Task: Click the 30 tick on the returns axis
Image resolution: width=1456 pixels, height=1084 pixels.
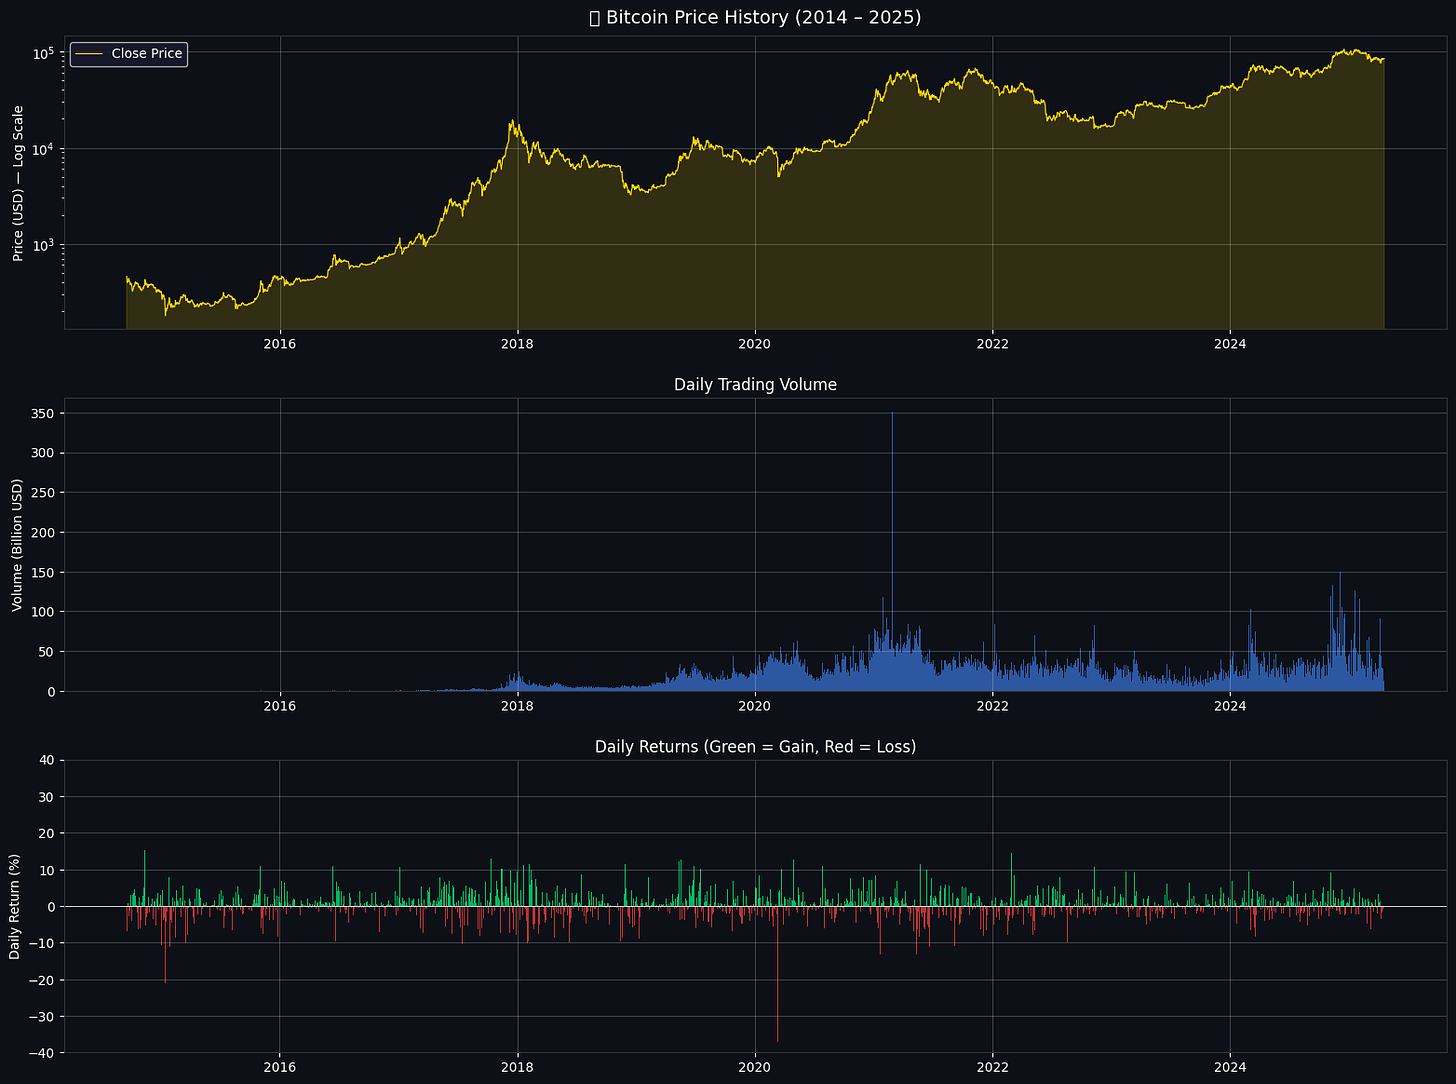Action: [46, 797]
